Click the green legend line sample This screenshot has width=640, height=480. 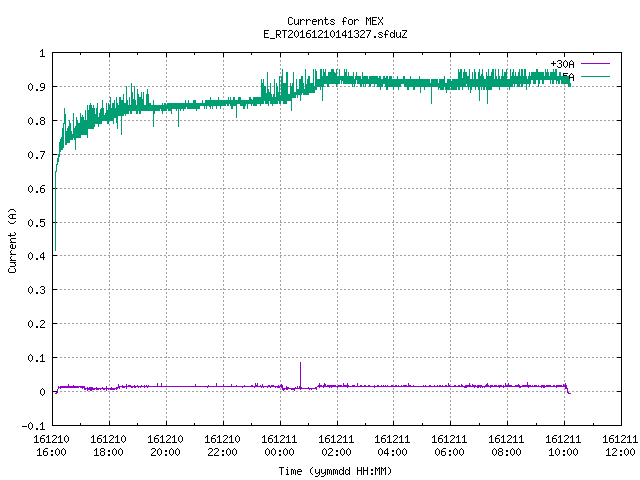click(595, 76)
